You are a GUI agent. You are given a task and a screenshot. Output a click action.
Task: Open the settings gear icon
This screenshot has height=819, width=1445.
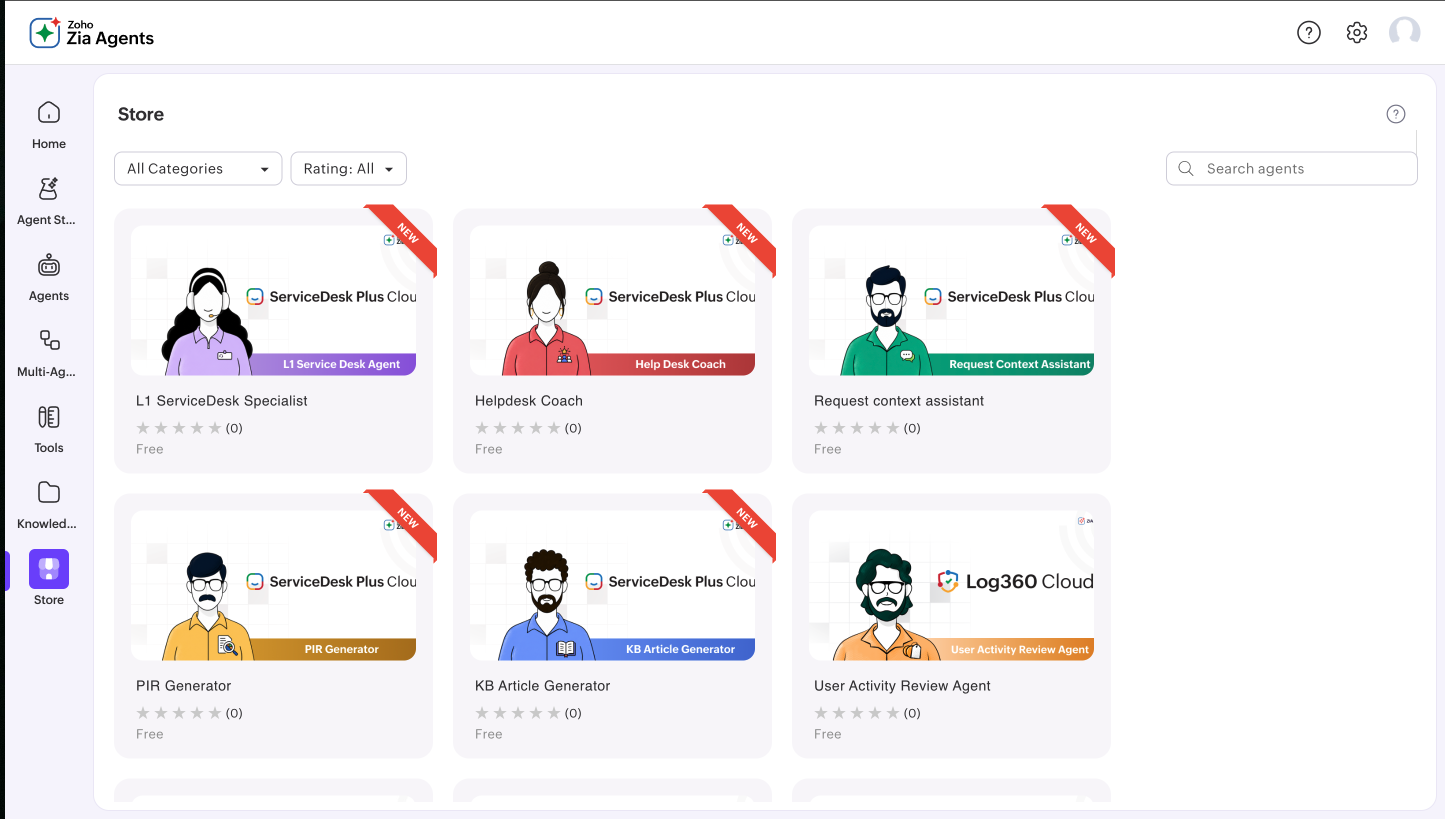pos(1357,33)
